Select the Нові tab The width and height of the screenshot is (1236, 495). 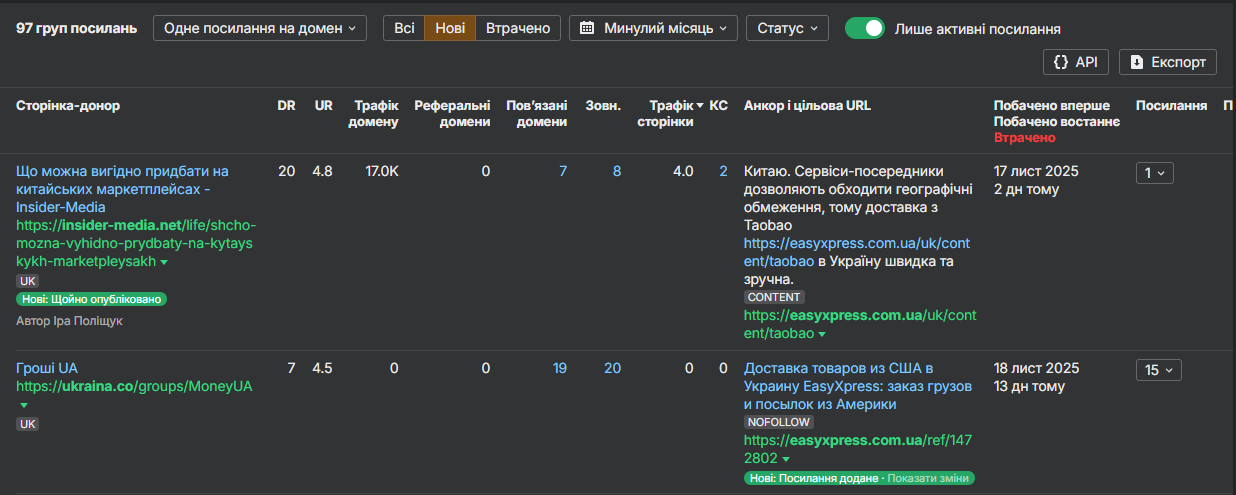(x=450, y=28)
